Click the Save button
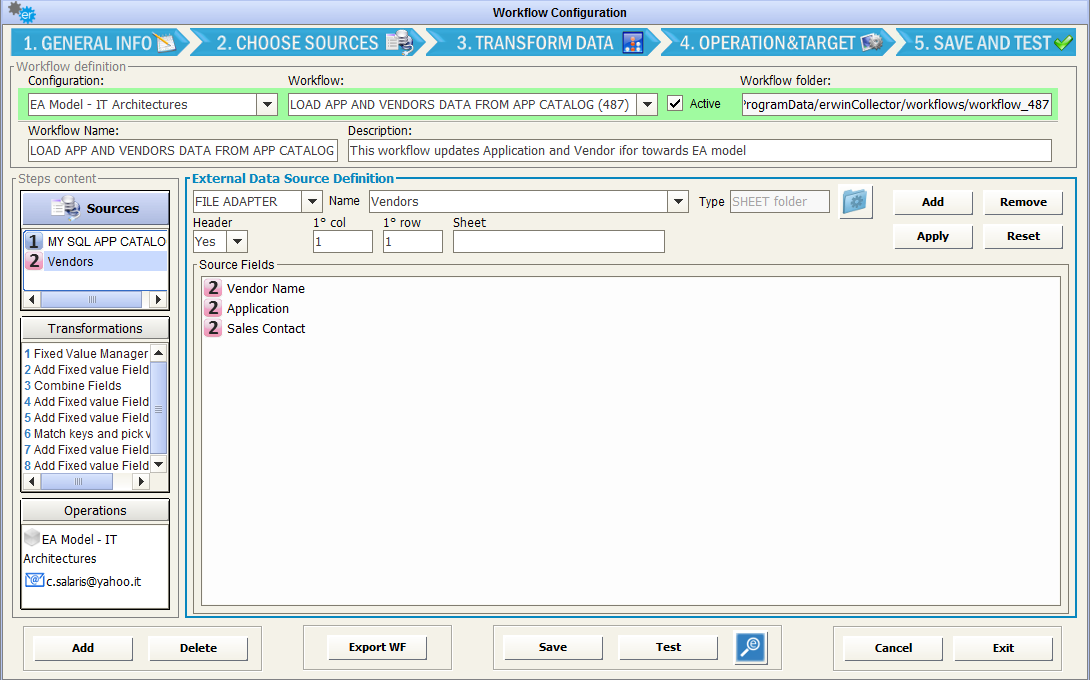The height and width of the screenshot is (680, 1090). 553,647
